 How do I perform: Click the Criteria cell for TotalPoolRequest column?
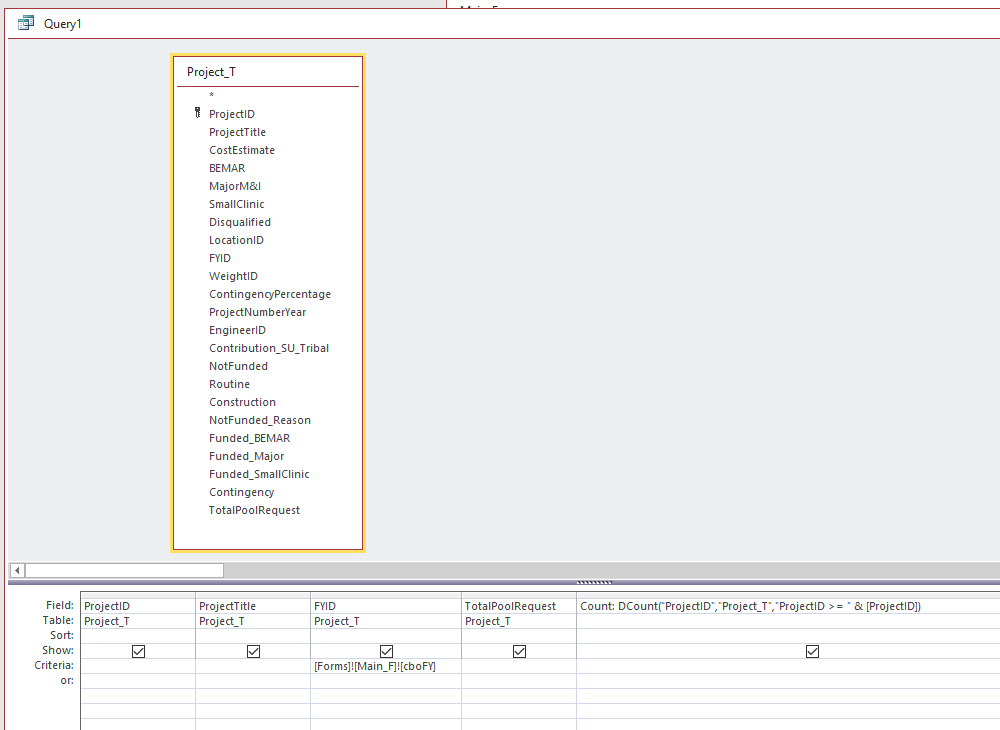coord(519,666)
